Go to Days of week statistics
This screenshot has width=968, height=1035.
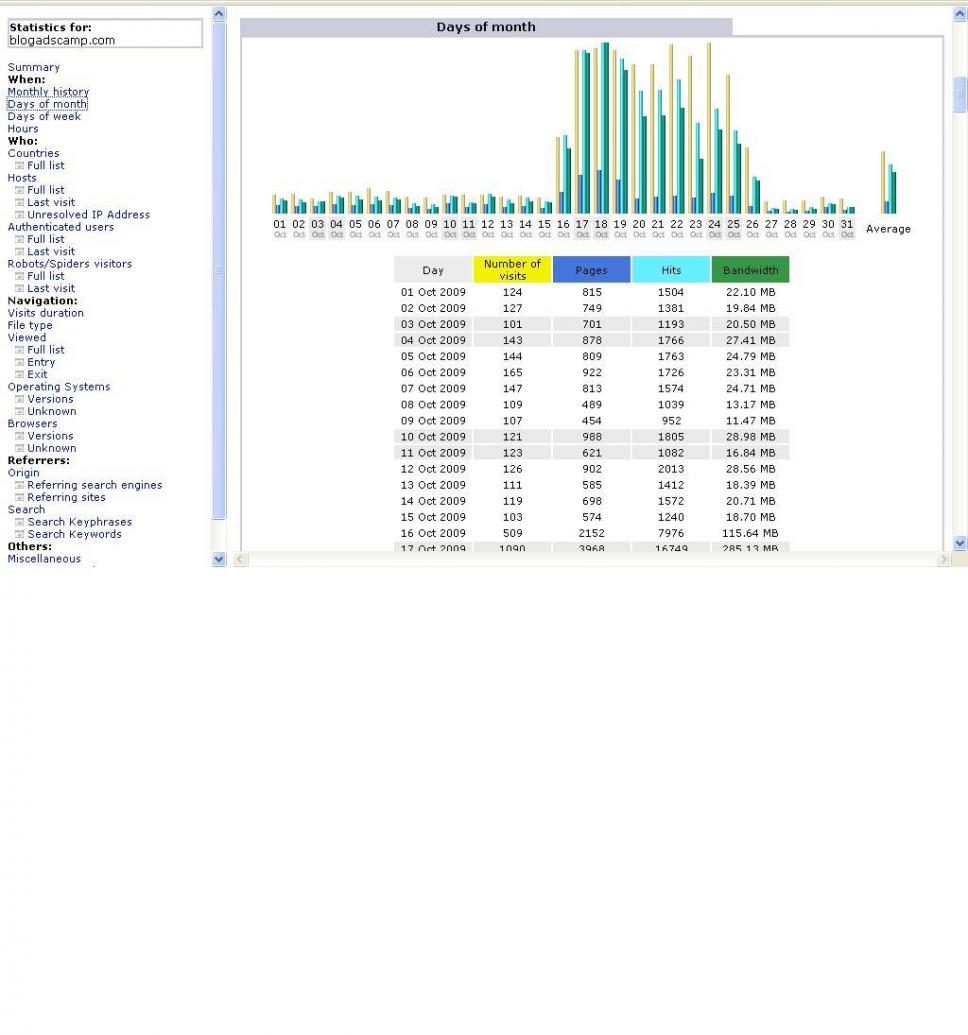pyautogui.click(x=44, y=117)
